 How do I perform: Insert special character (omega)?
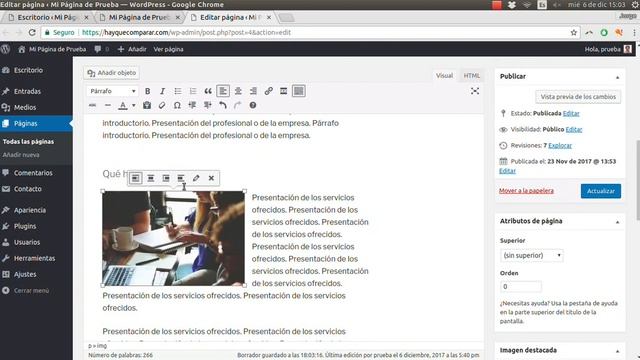click(177, 105)
